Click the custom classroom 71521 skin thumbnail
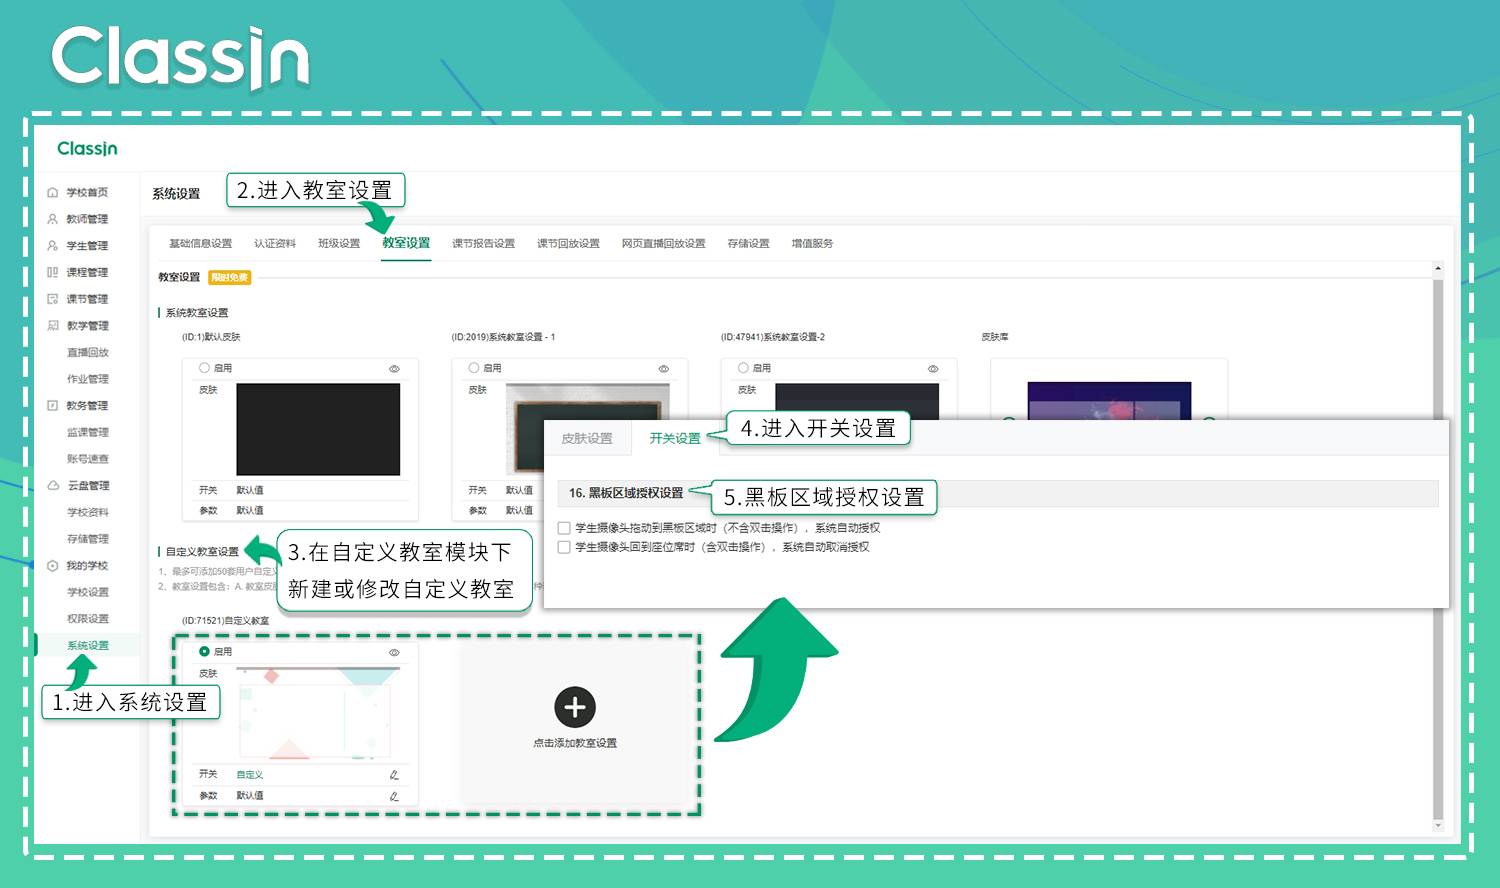This screenshot has height=888, width=1500. pos(318,713)
